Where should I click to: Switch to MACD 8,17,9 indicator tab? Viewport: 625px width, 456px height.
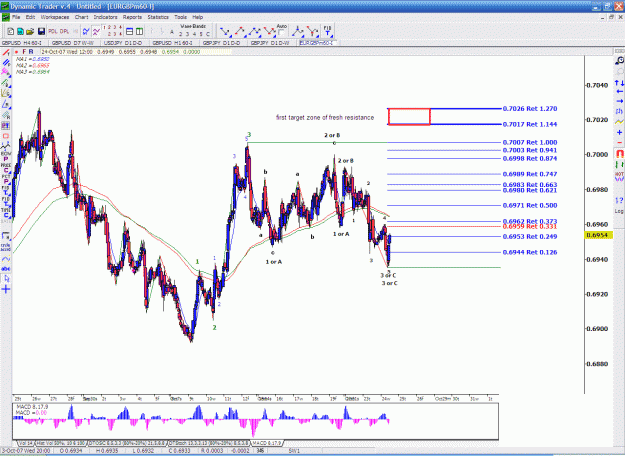click(x=267, y=443)
